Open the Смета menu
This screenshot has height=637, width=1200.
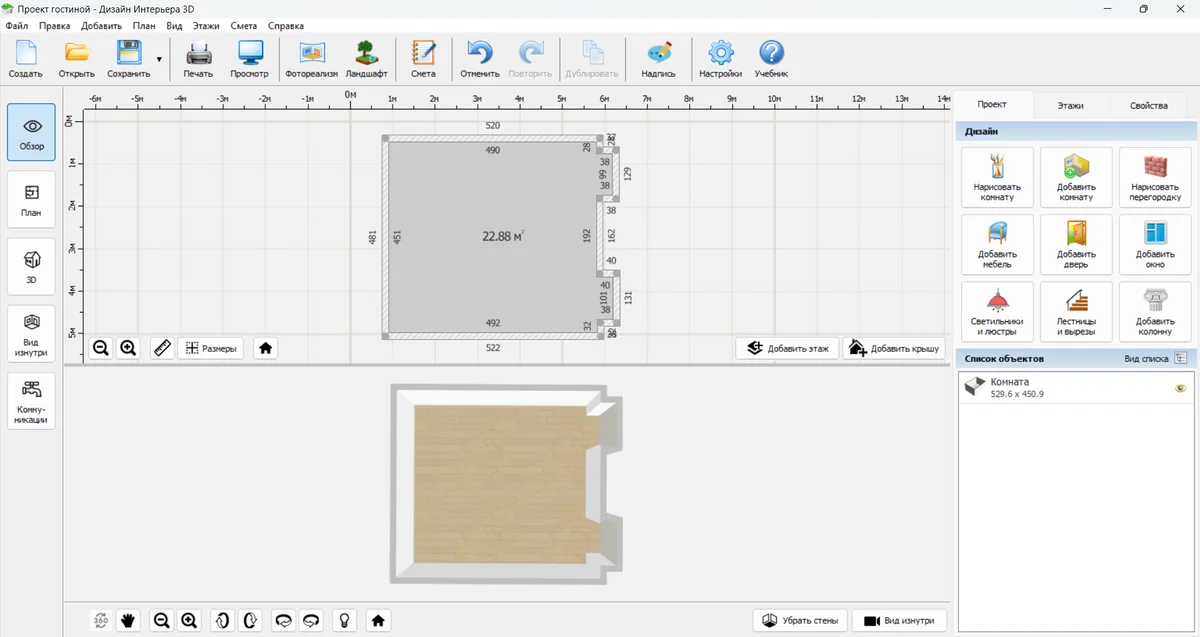tap(244, 25)
